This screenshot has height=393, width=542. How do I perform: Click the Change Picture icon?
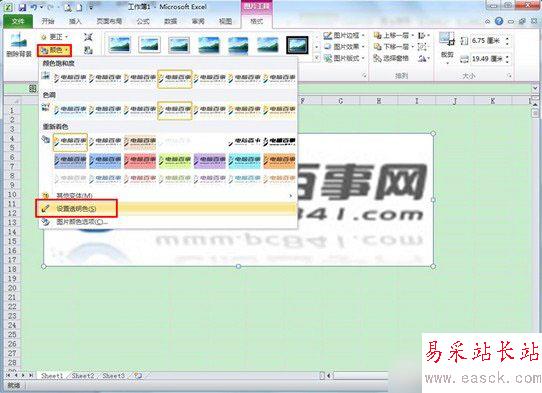(x=88, y=50)
